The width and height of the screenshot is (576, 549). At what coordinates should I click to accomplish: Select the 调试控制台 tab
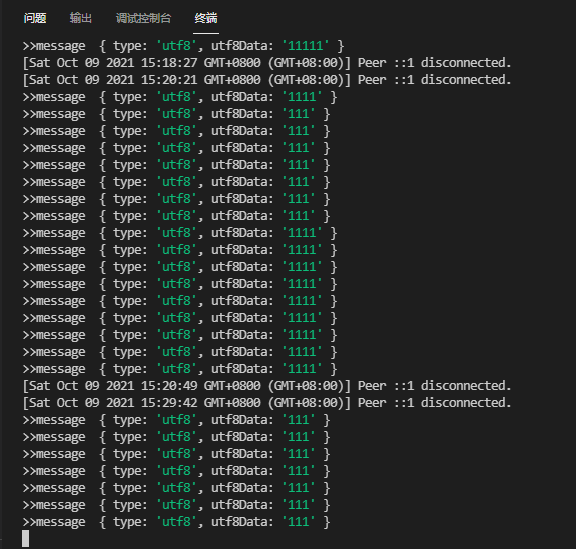143,18
